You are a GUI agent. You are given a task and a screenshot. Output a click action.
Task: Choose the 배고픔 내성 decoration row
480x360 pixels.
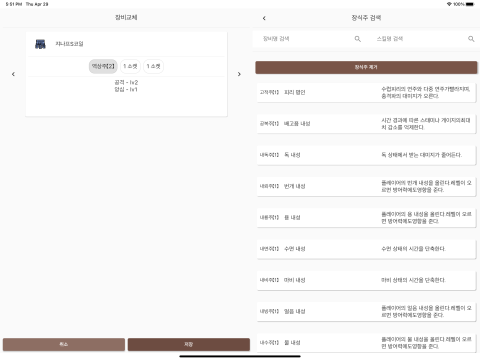(x=366, y=124)
